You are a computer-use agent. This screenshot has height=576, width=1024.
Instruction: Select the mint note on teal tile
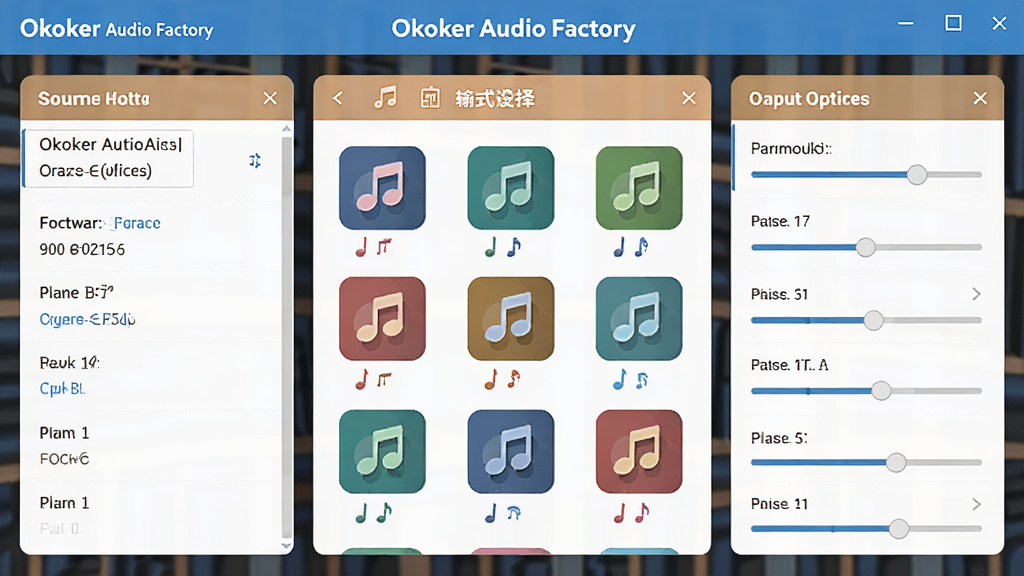[x=511, y=188]
